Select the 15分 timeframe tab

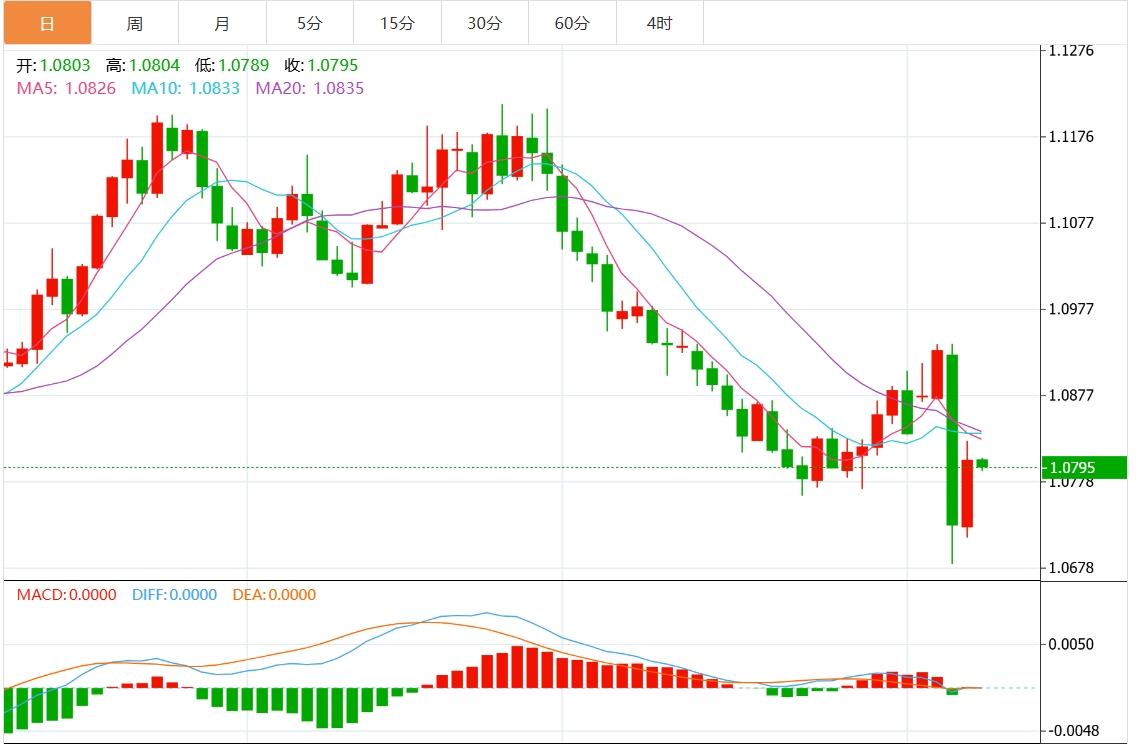[397, 23]
